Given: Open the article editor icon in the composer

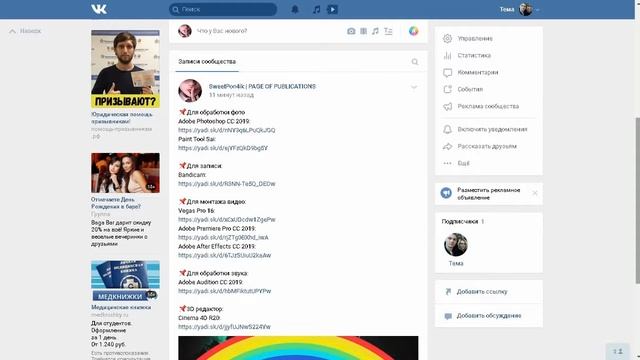Looking at the screenshot, I should 388,31.
